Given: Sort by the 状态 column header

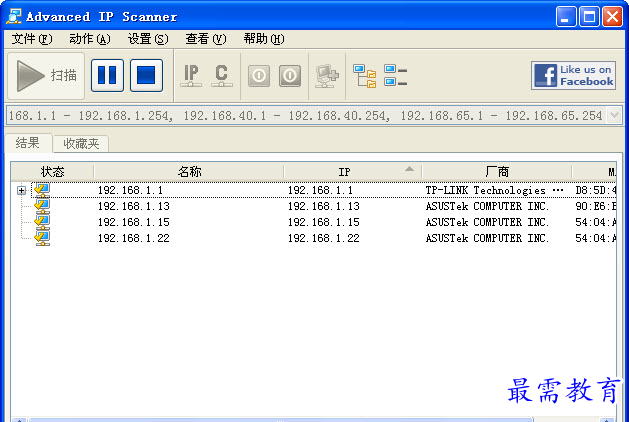Looking at the screenshot, I should 53,172.
